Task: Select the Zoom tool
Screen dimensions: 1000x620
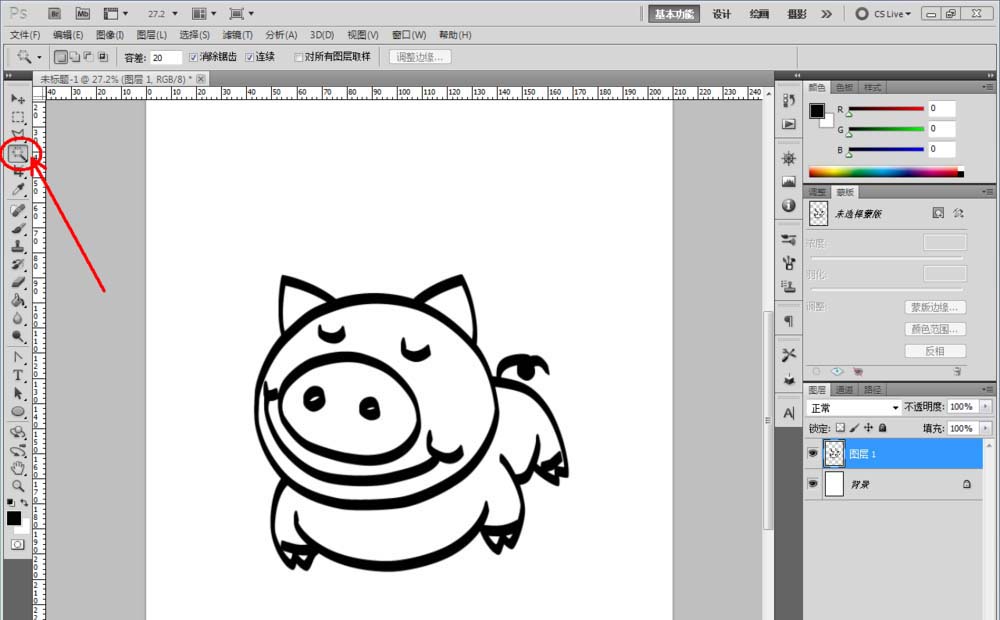Action: point(18,486)
